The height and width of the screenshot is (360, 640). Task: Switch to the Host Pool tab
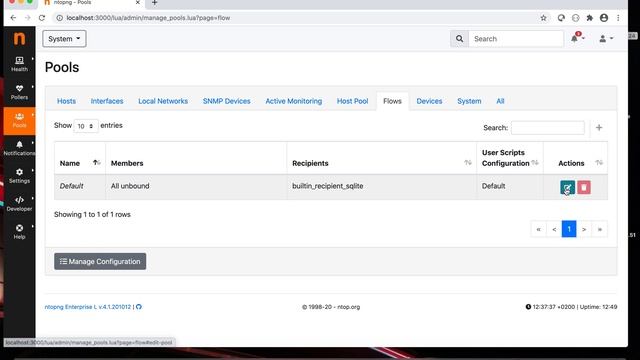pyautogui.click(x=352, y=101)
